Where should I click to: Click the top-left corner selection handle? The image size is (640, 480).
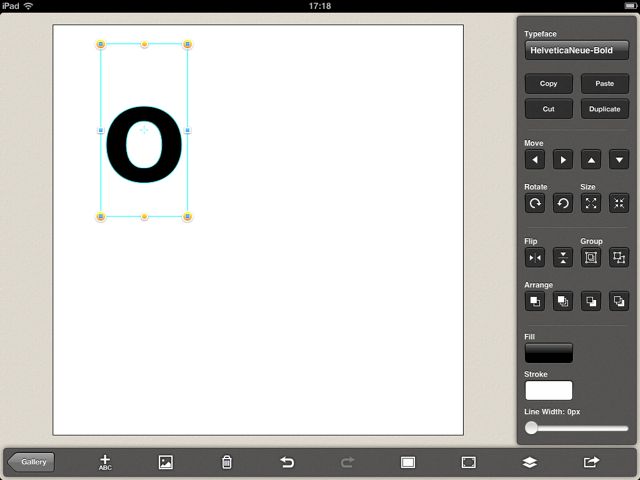[101, 44]
